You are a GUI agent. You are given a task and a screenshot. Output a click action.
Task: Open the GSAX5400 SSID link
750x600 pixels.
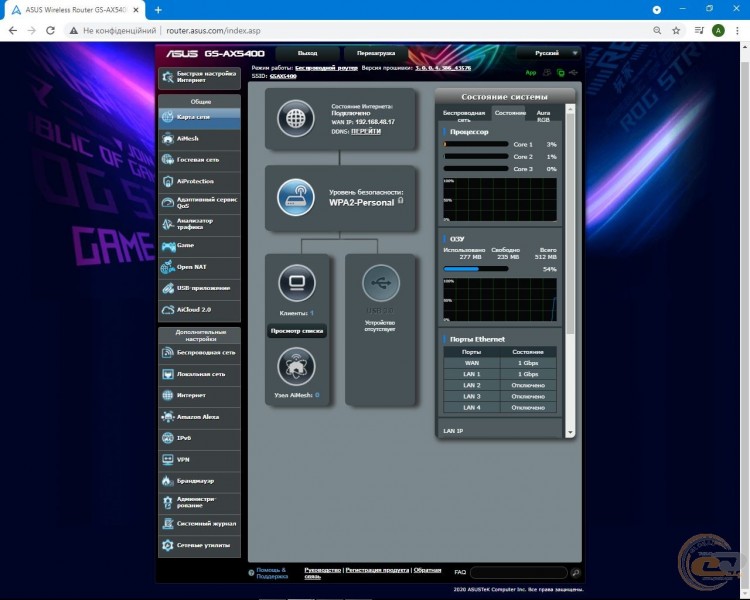click(x=283, y=76)
